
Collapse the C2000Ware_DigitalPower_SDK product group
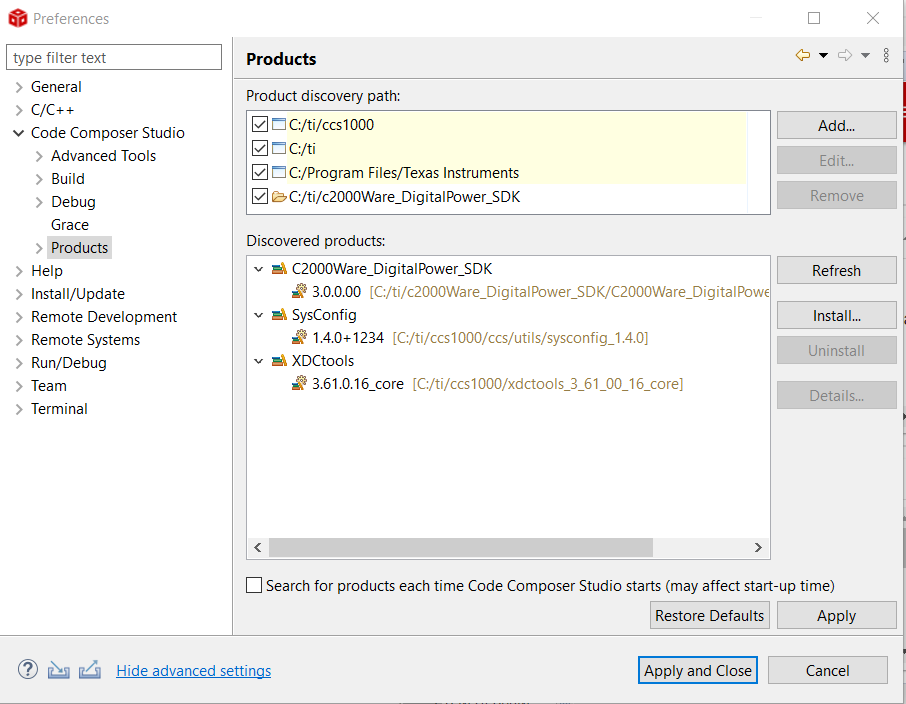pyautogui.click(x=259, y=269)
